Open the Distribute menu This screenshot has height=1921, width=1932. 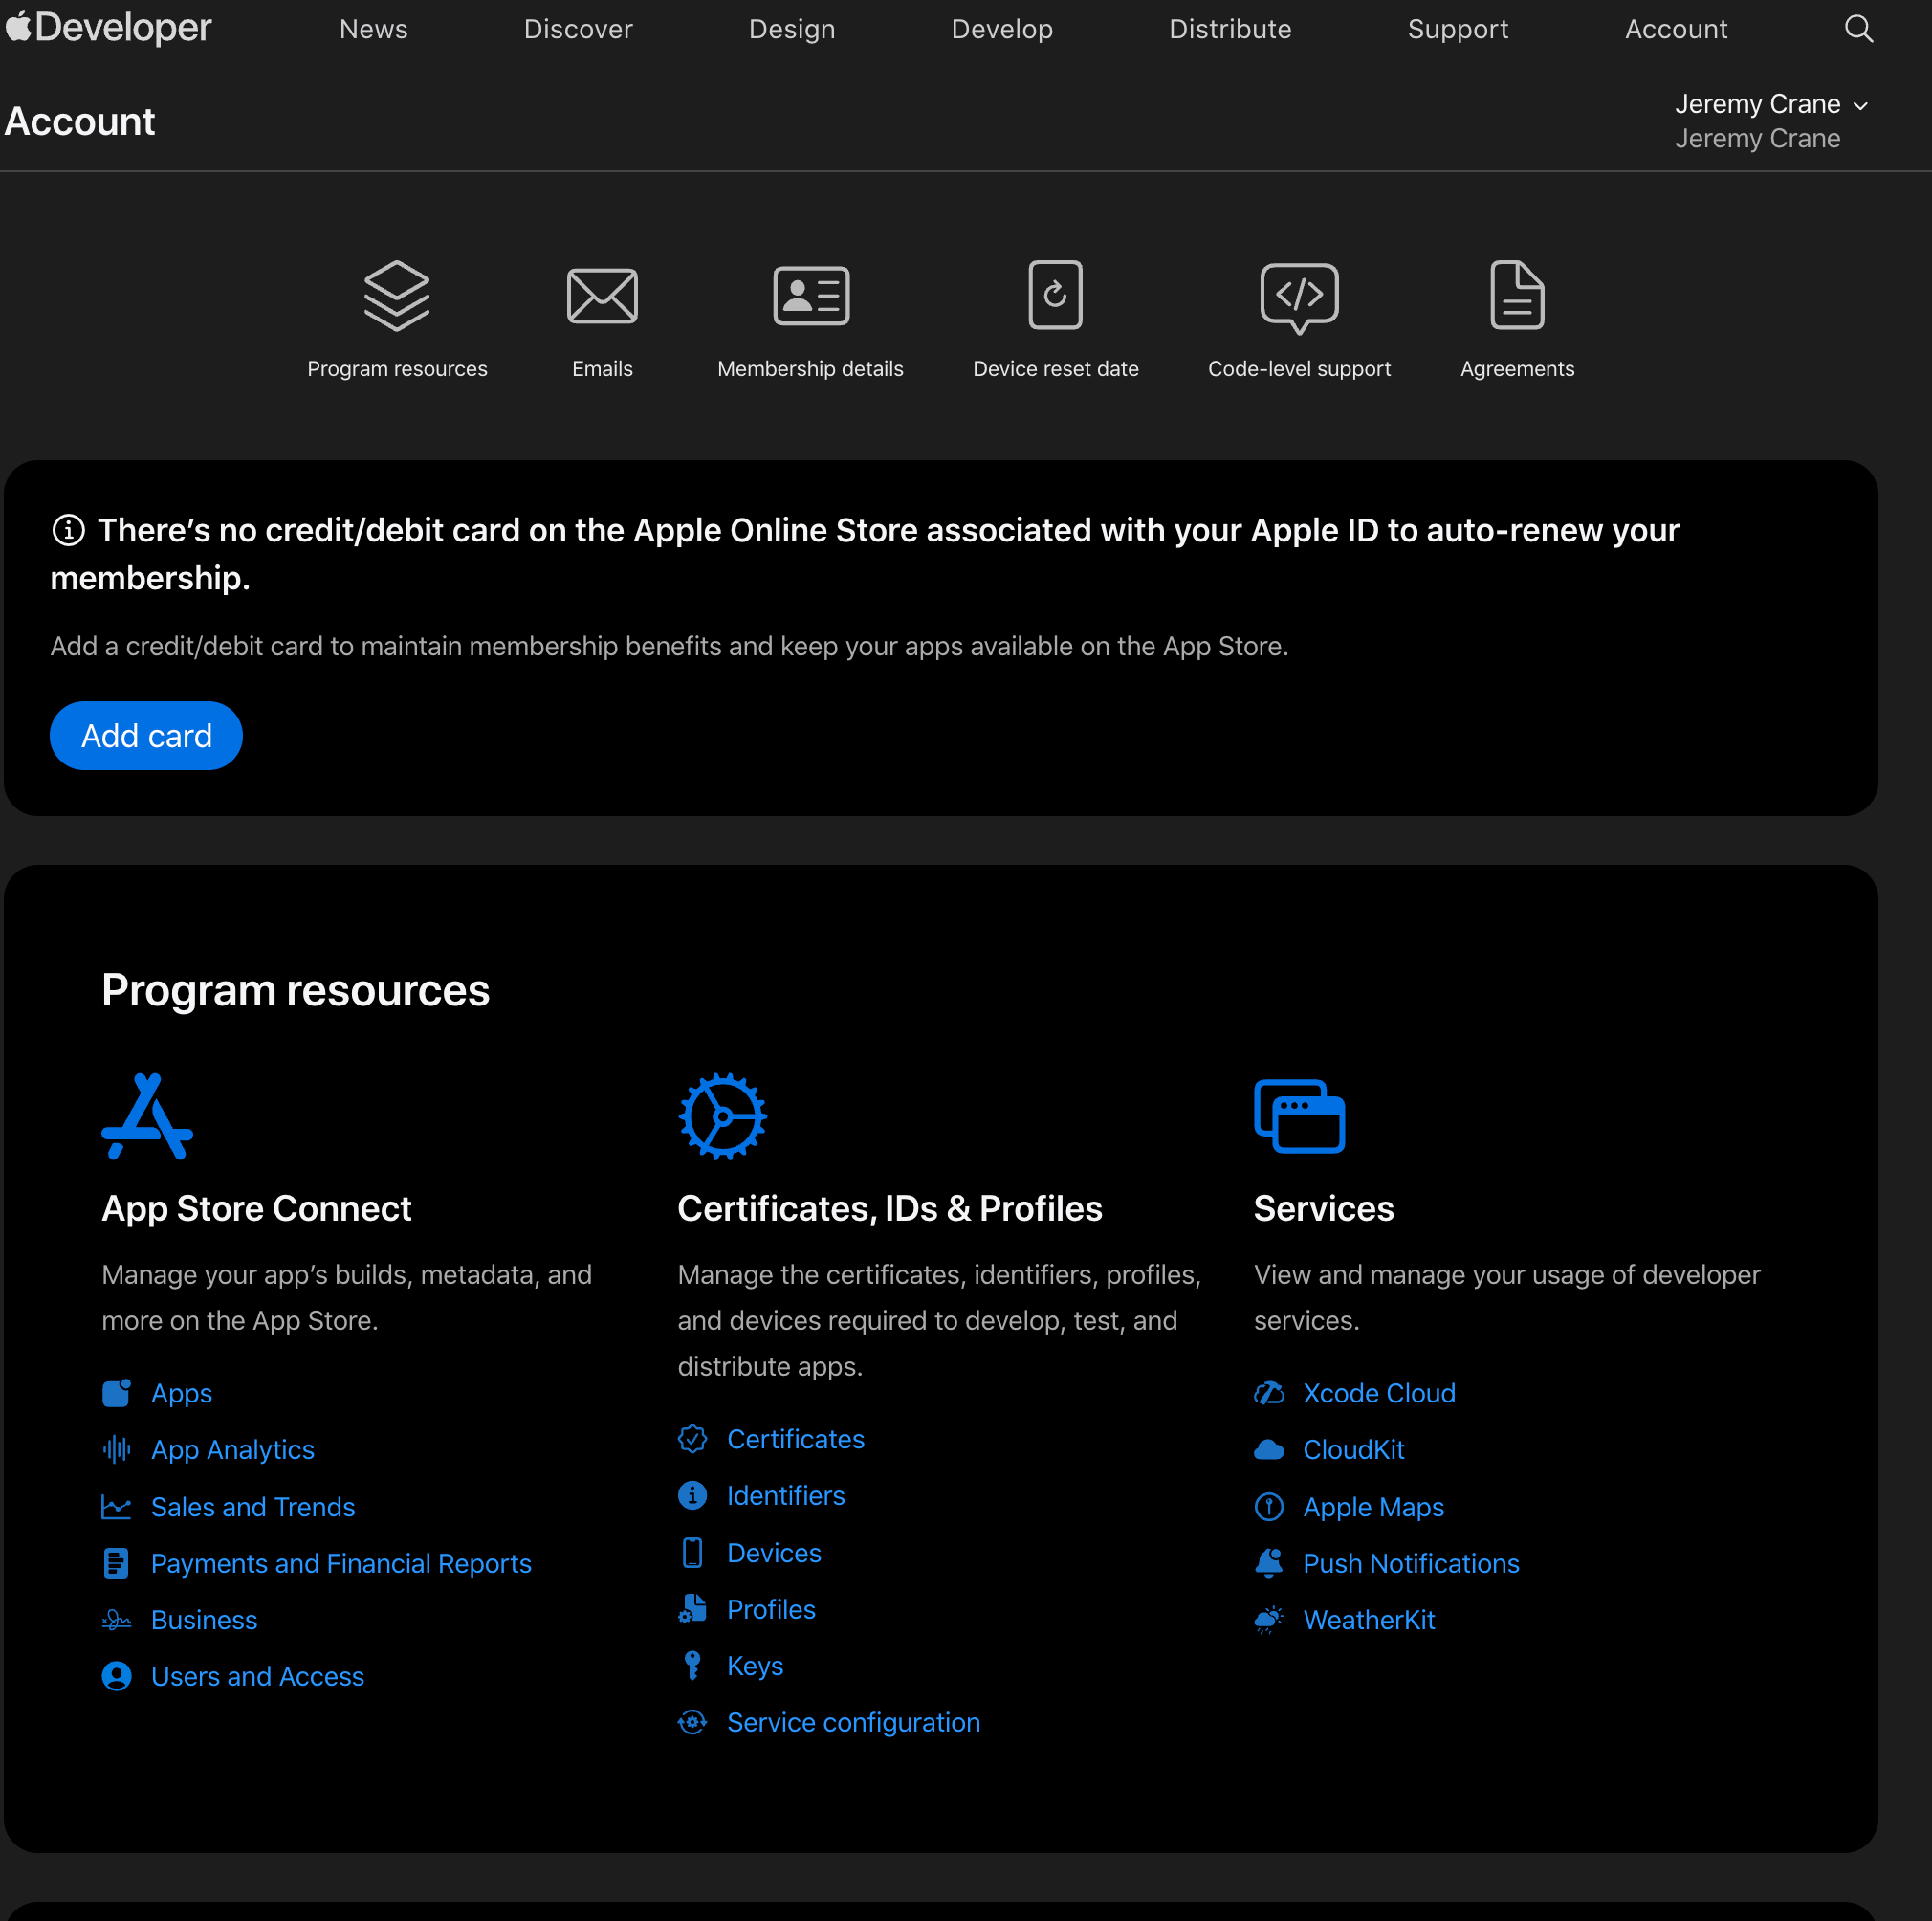point(1230,29)
